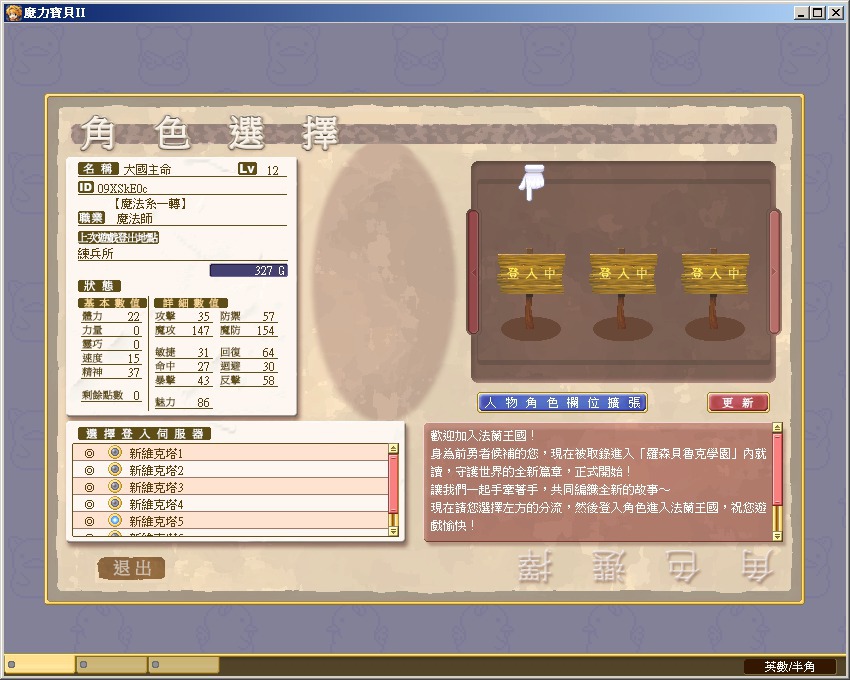
Task: Click the server list scroll-down arrow
Action: coord(394,531)
